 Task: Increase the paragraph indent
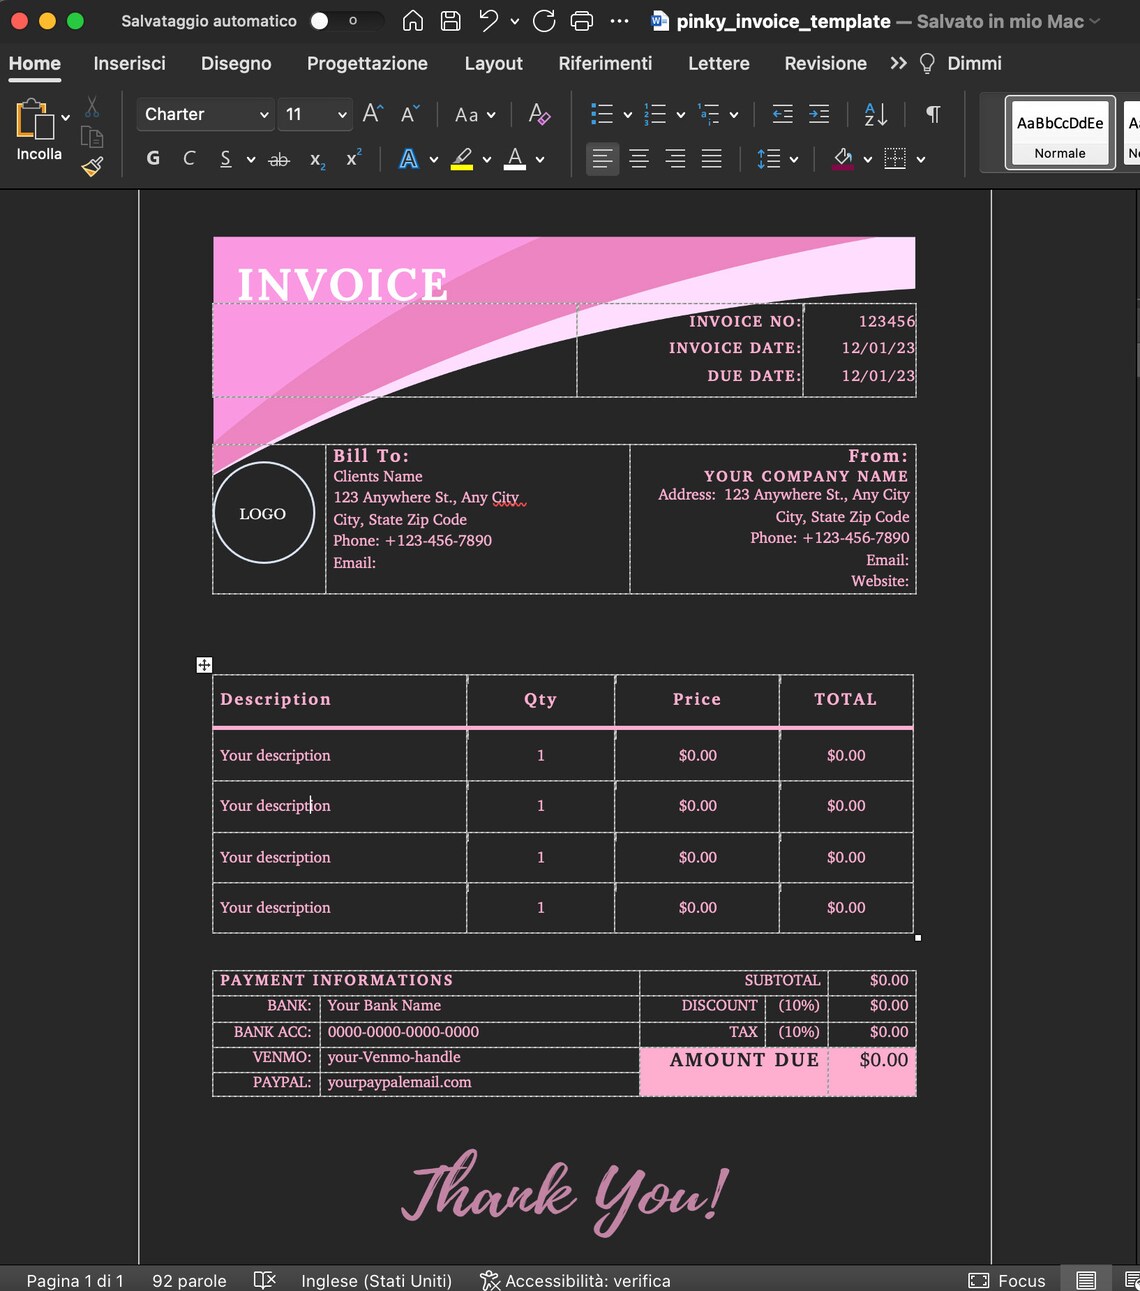819,114
